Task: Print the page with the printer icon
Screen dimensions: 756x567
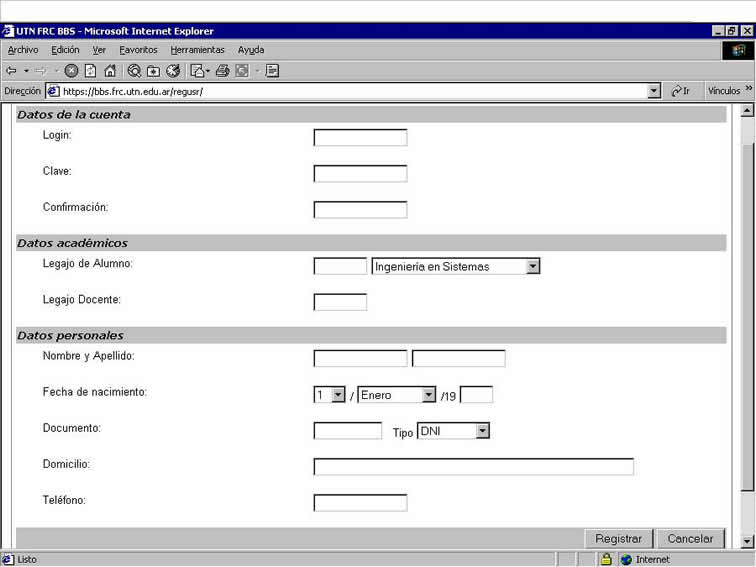Action: click(x=222, y=71)
